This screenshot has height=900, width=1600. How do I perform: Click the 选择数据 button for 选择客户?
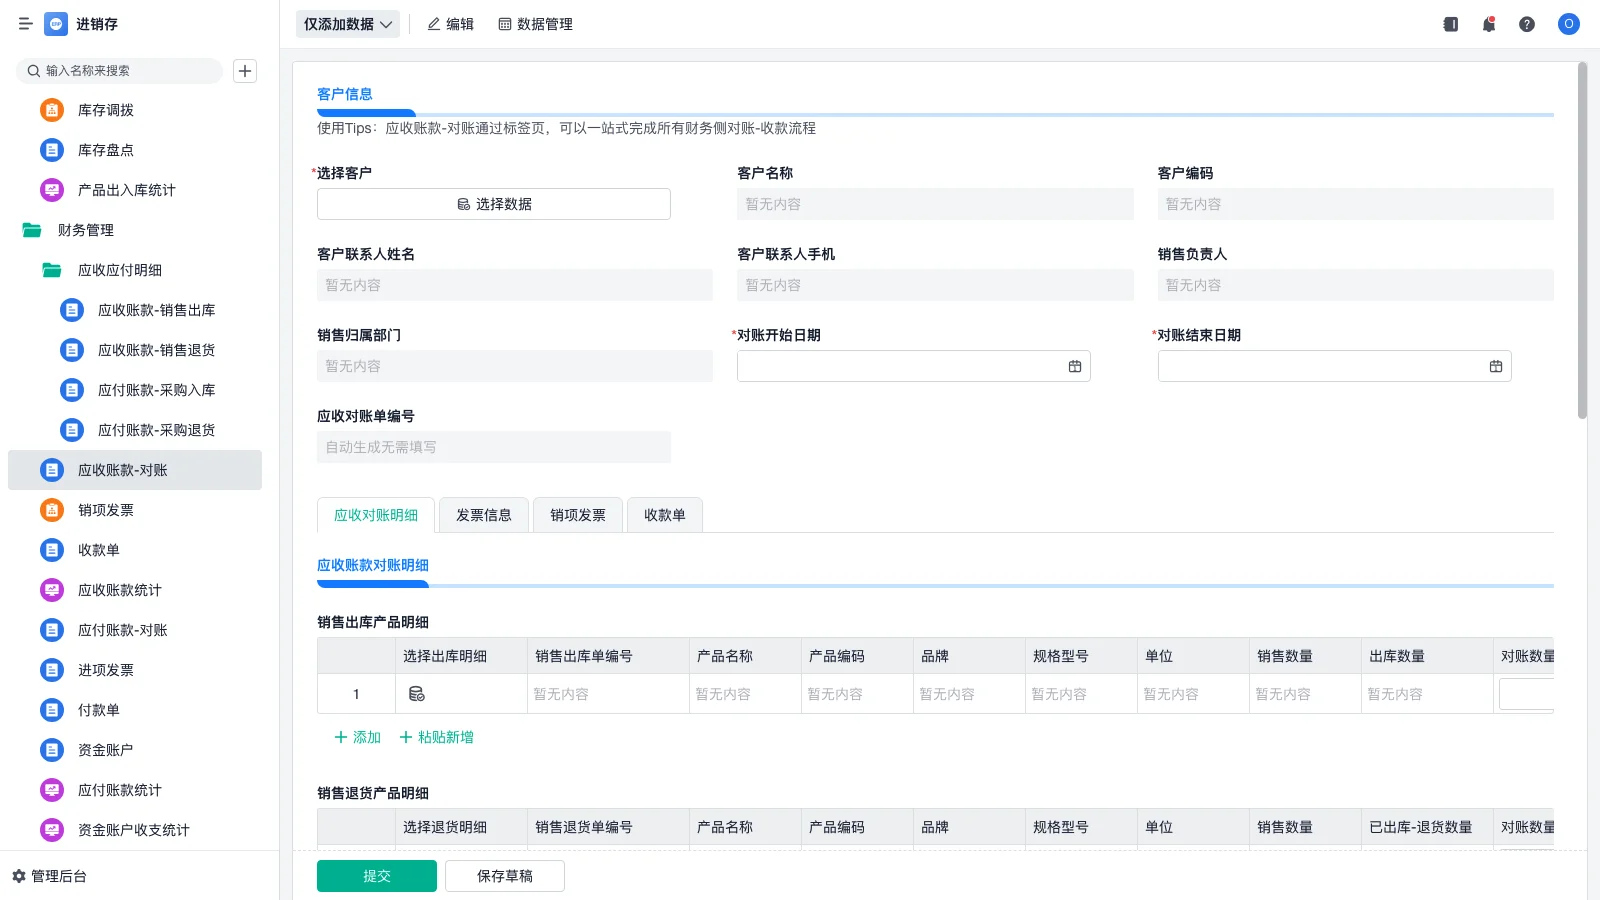(494, 204)
